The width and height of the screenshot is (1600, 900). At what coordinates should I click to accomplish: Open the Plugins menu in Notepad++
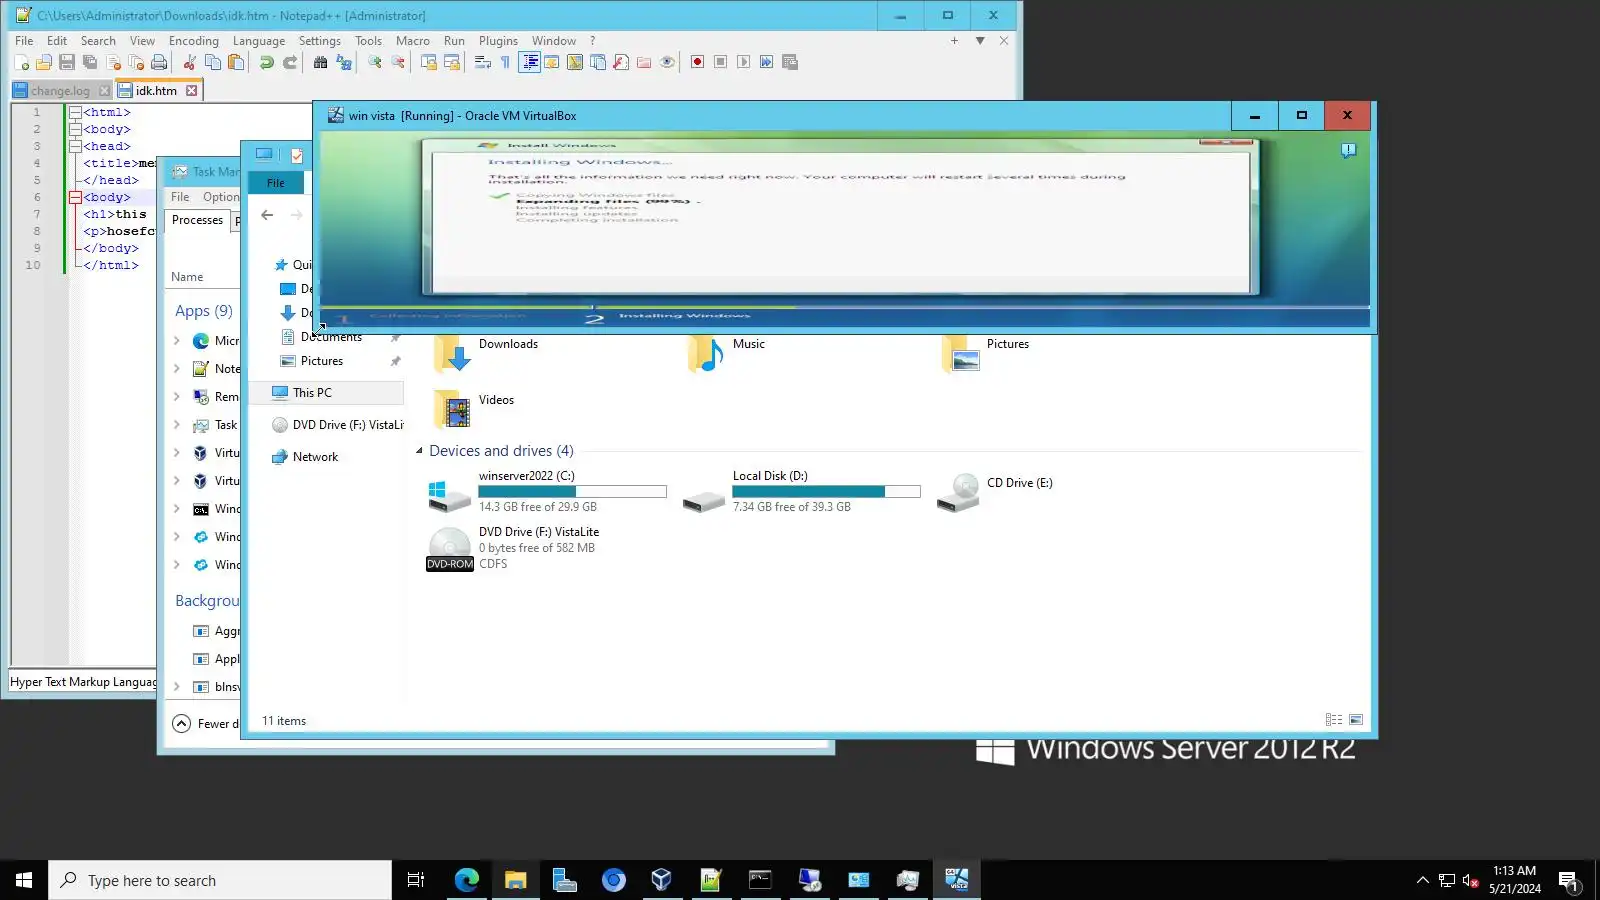498,41
